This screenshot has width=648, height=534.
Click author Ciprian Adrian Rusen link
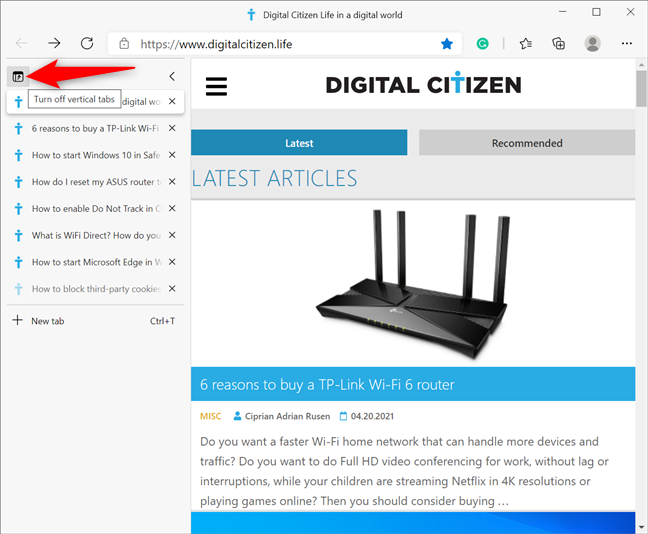tap(287, 416)
